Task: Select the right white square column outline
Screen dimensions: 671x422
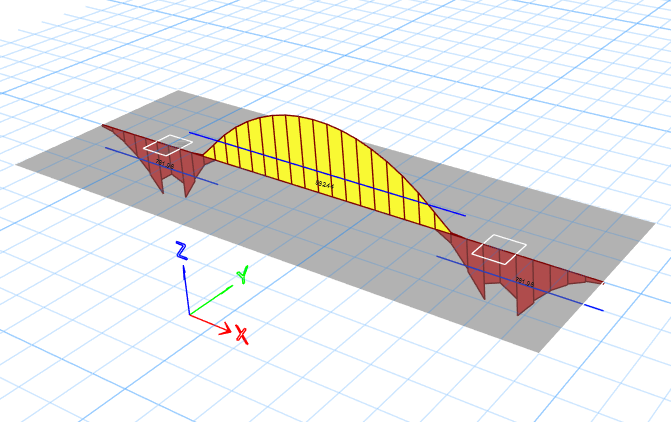Action: [x=498, y=248]
